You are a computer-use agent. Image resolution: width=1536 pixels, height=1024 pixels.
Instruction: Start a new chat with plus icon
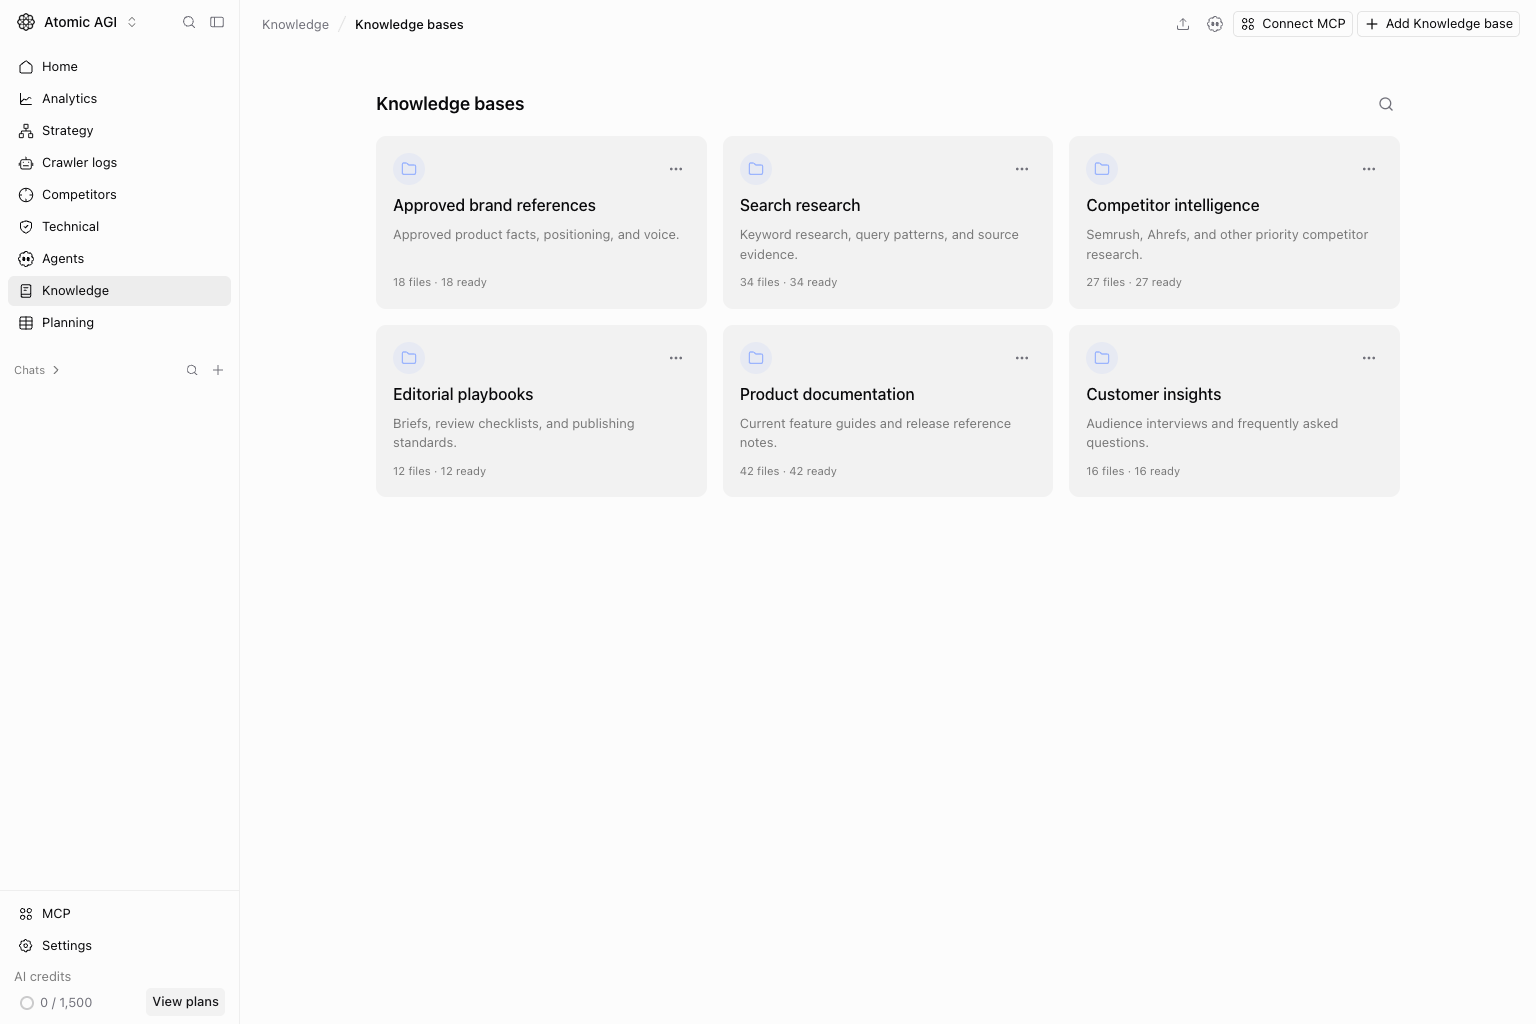(218, 370)
